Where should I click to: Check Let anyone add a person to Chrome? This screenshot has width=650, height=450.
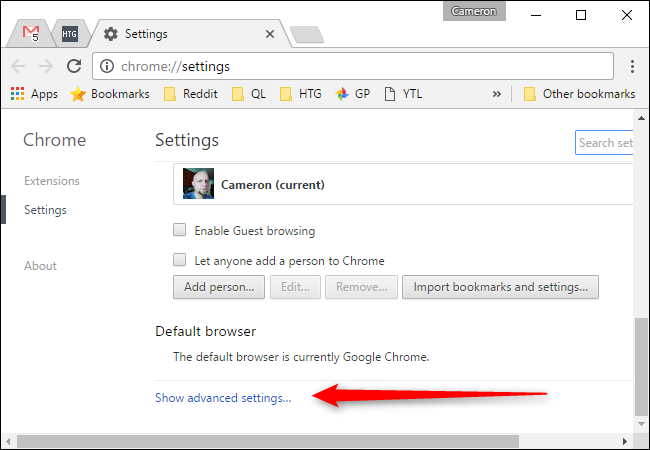point(179,260)
